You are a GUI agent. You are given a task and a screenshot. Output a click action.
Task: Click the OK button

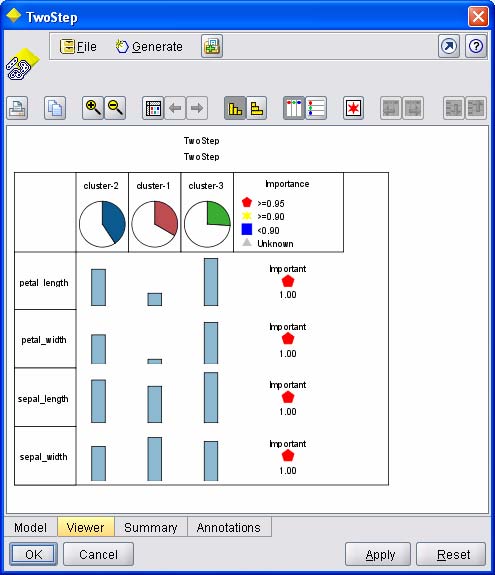pyautogui.click(x=33, y=554)
